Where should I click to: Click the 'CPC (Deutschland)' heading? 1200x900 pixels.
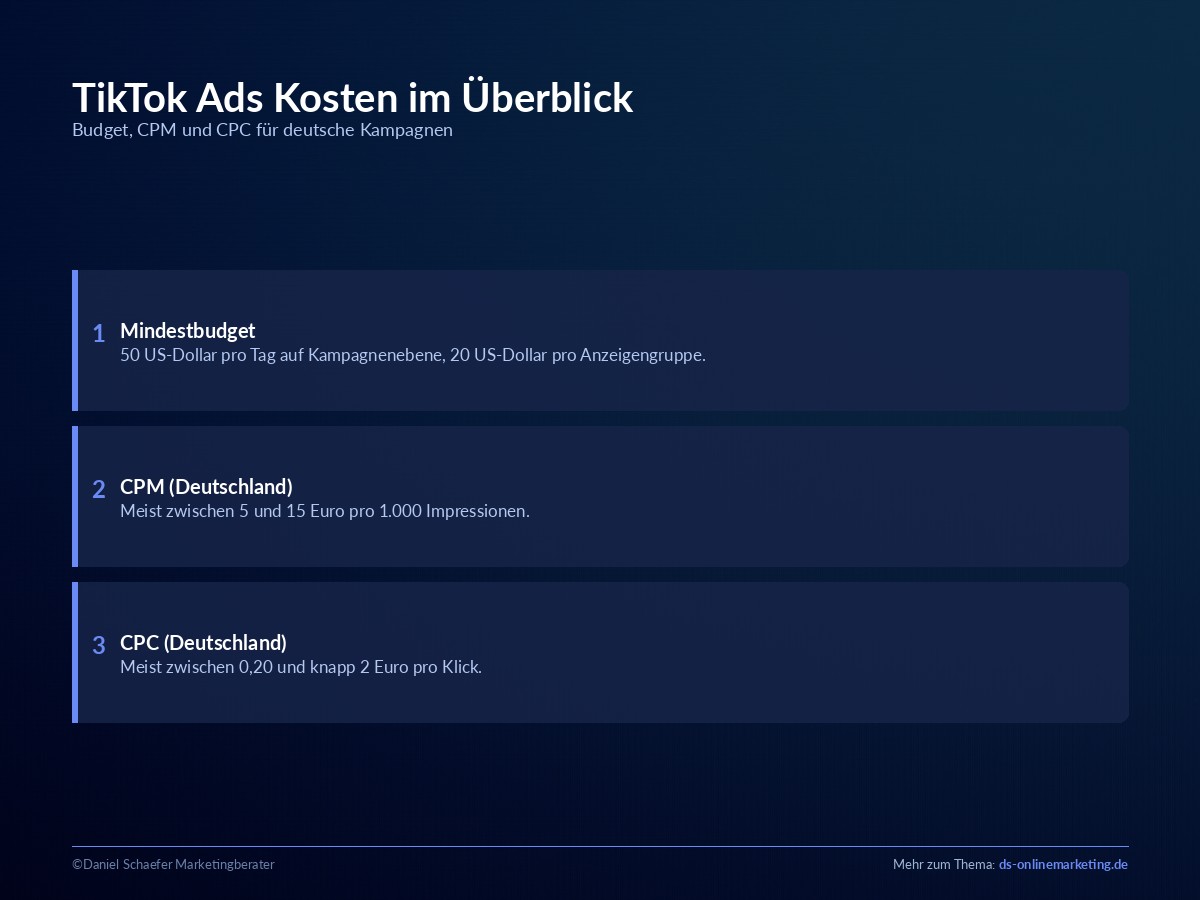203,642
